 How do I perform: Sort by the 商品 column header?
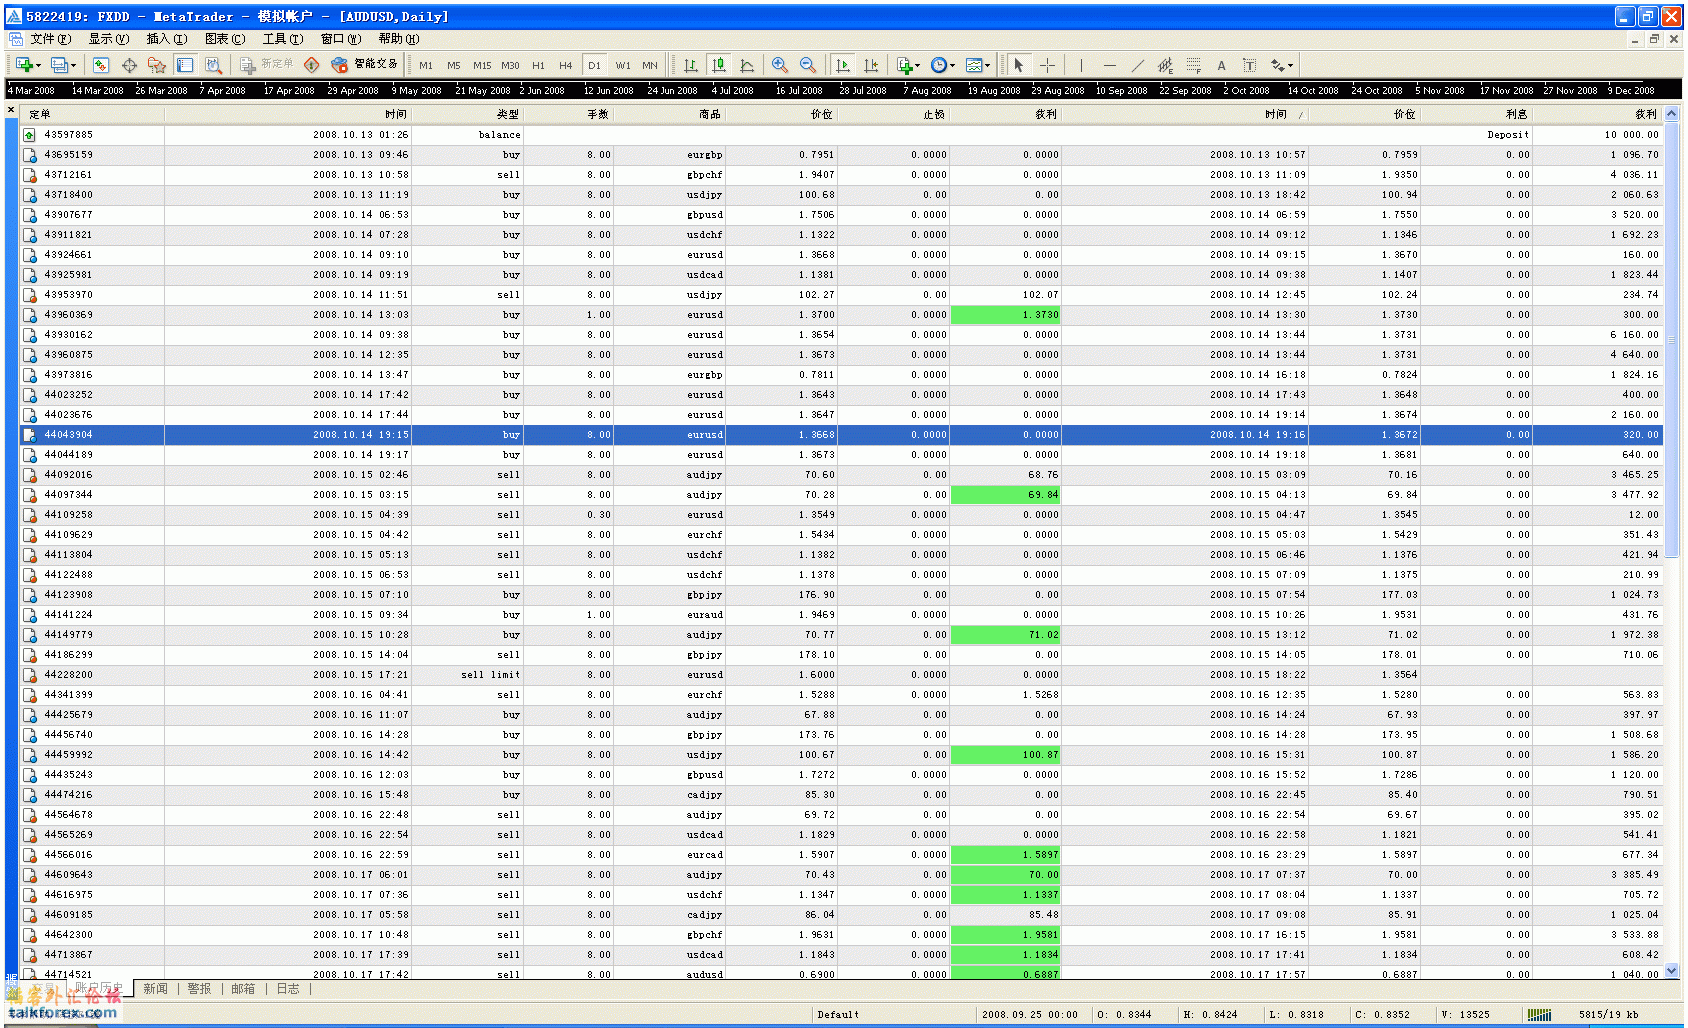point(668,114)
